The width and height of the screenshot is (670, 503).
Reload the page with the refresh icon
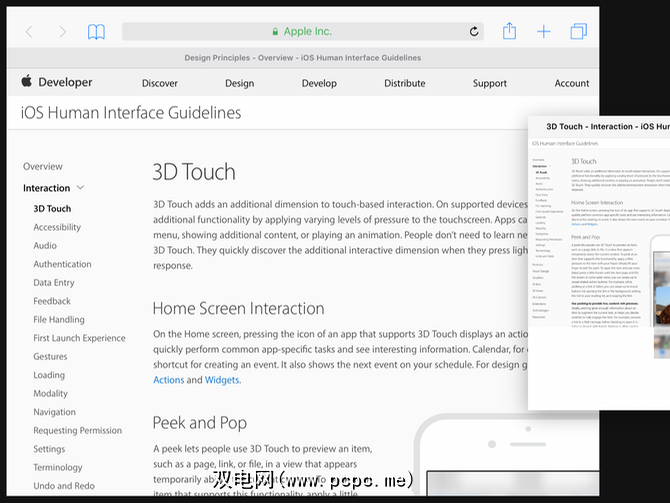click(474, 31)
